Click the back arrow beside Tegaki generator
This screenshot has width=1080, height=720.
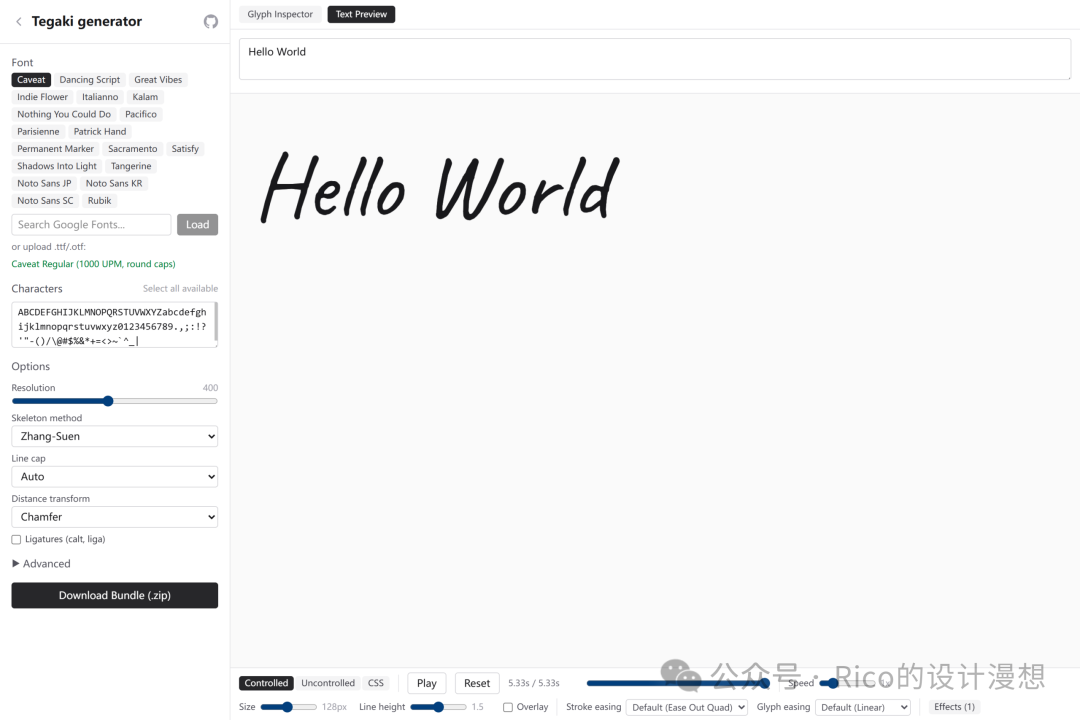point(18,21)
